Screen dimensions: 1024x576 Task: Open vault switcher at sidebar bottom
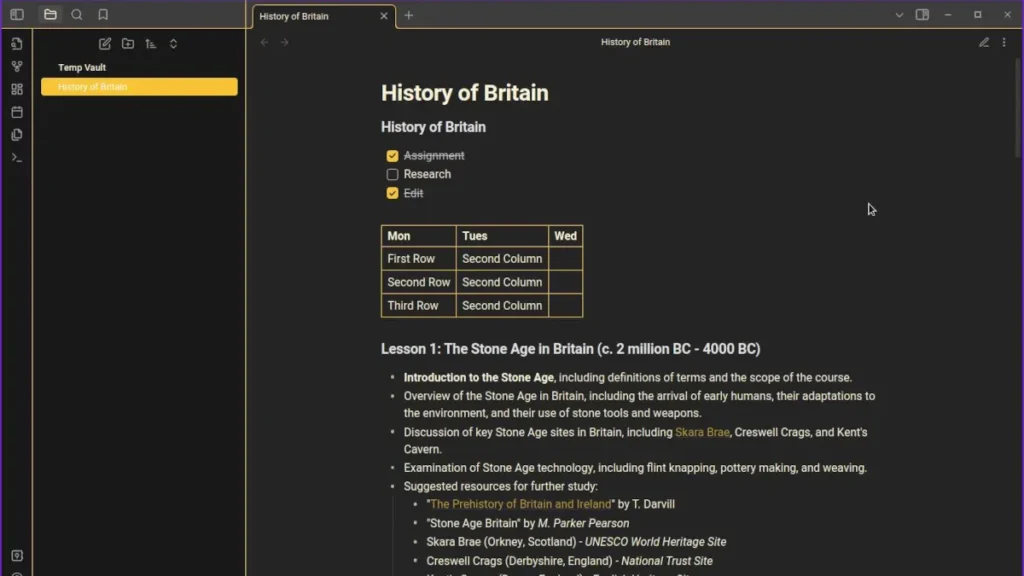tap(17, 556)
